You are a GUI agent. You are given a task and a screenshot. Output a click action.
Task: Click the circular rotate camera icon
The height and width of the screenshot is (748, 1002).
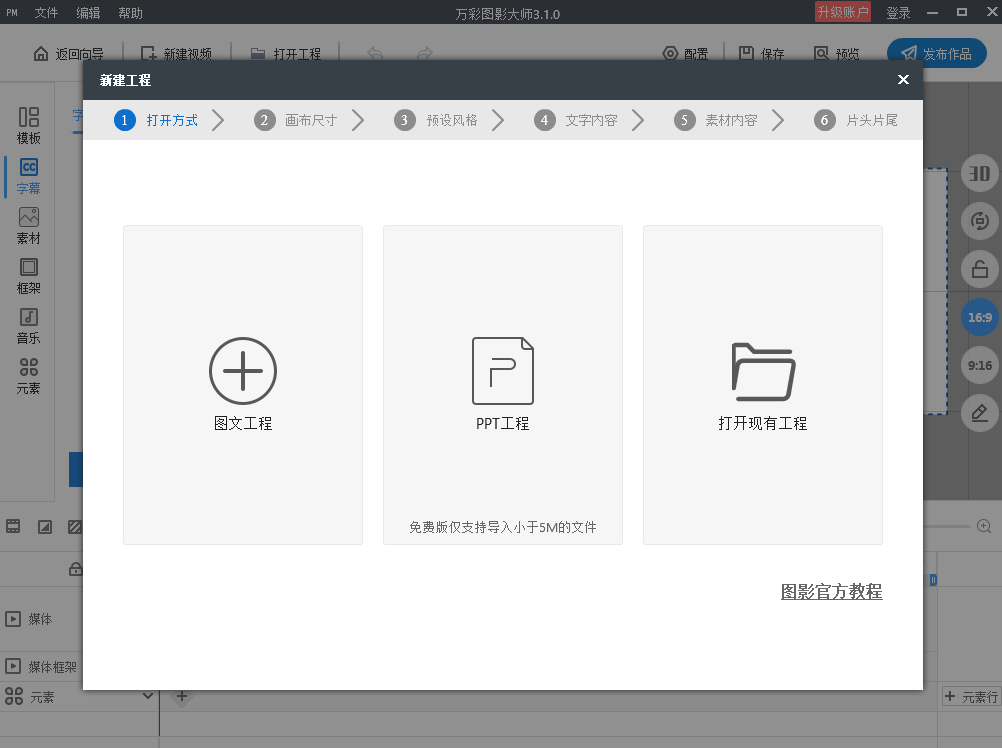[980, 221]
